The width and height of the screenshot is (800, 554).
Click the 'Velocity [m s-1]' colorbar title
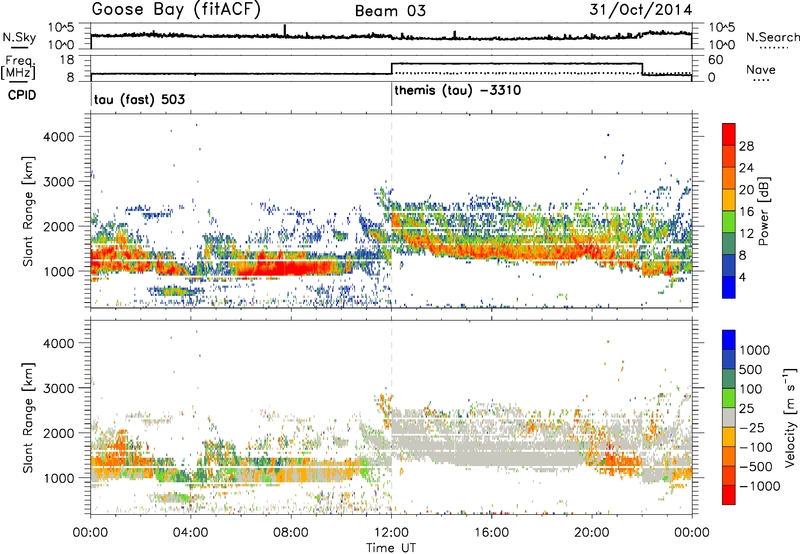[790, 416]
